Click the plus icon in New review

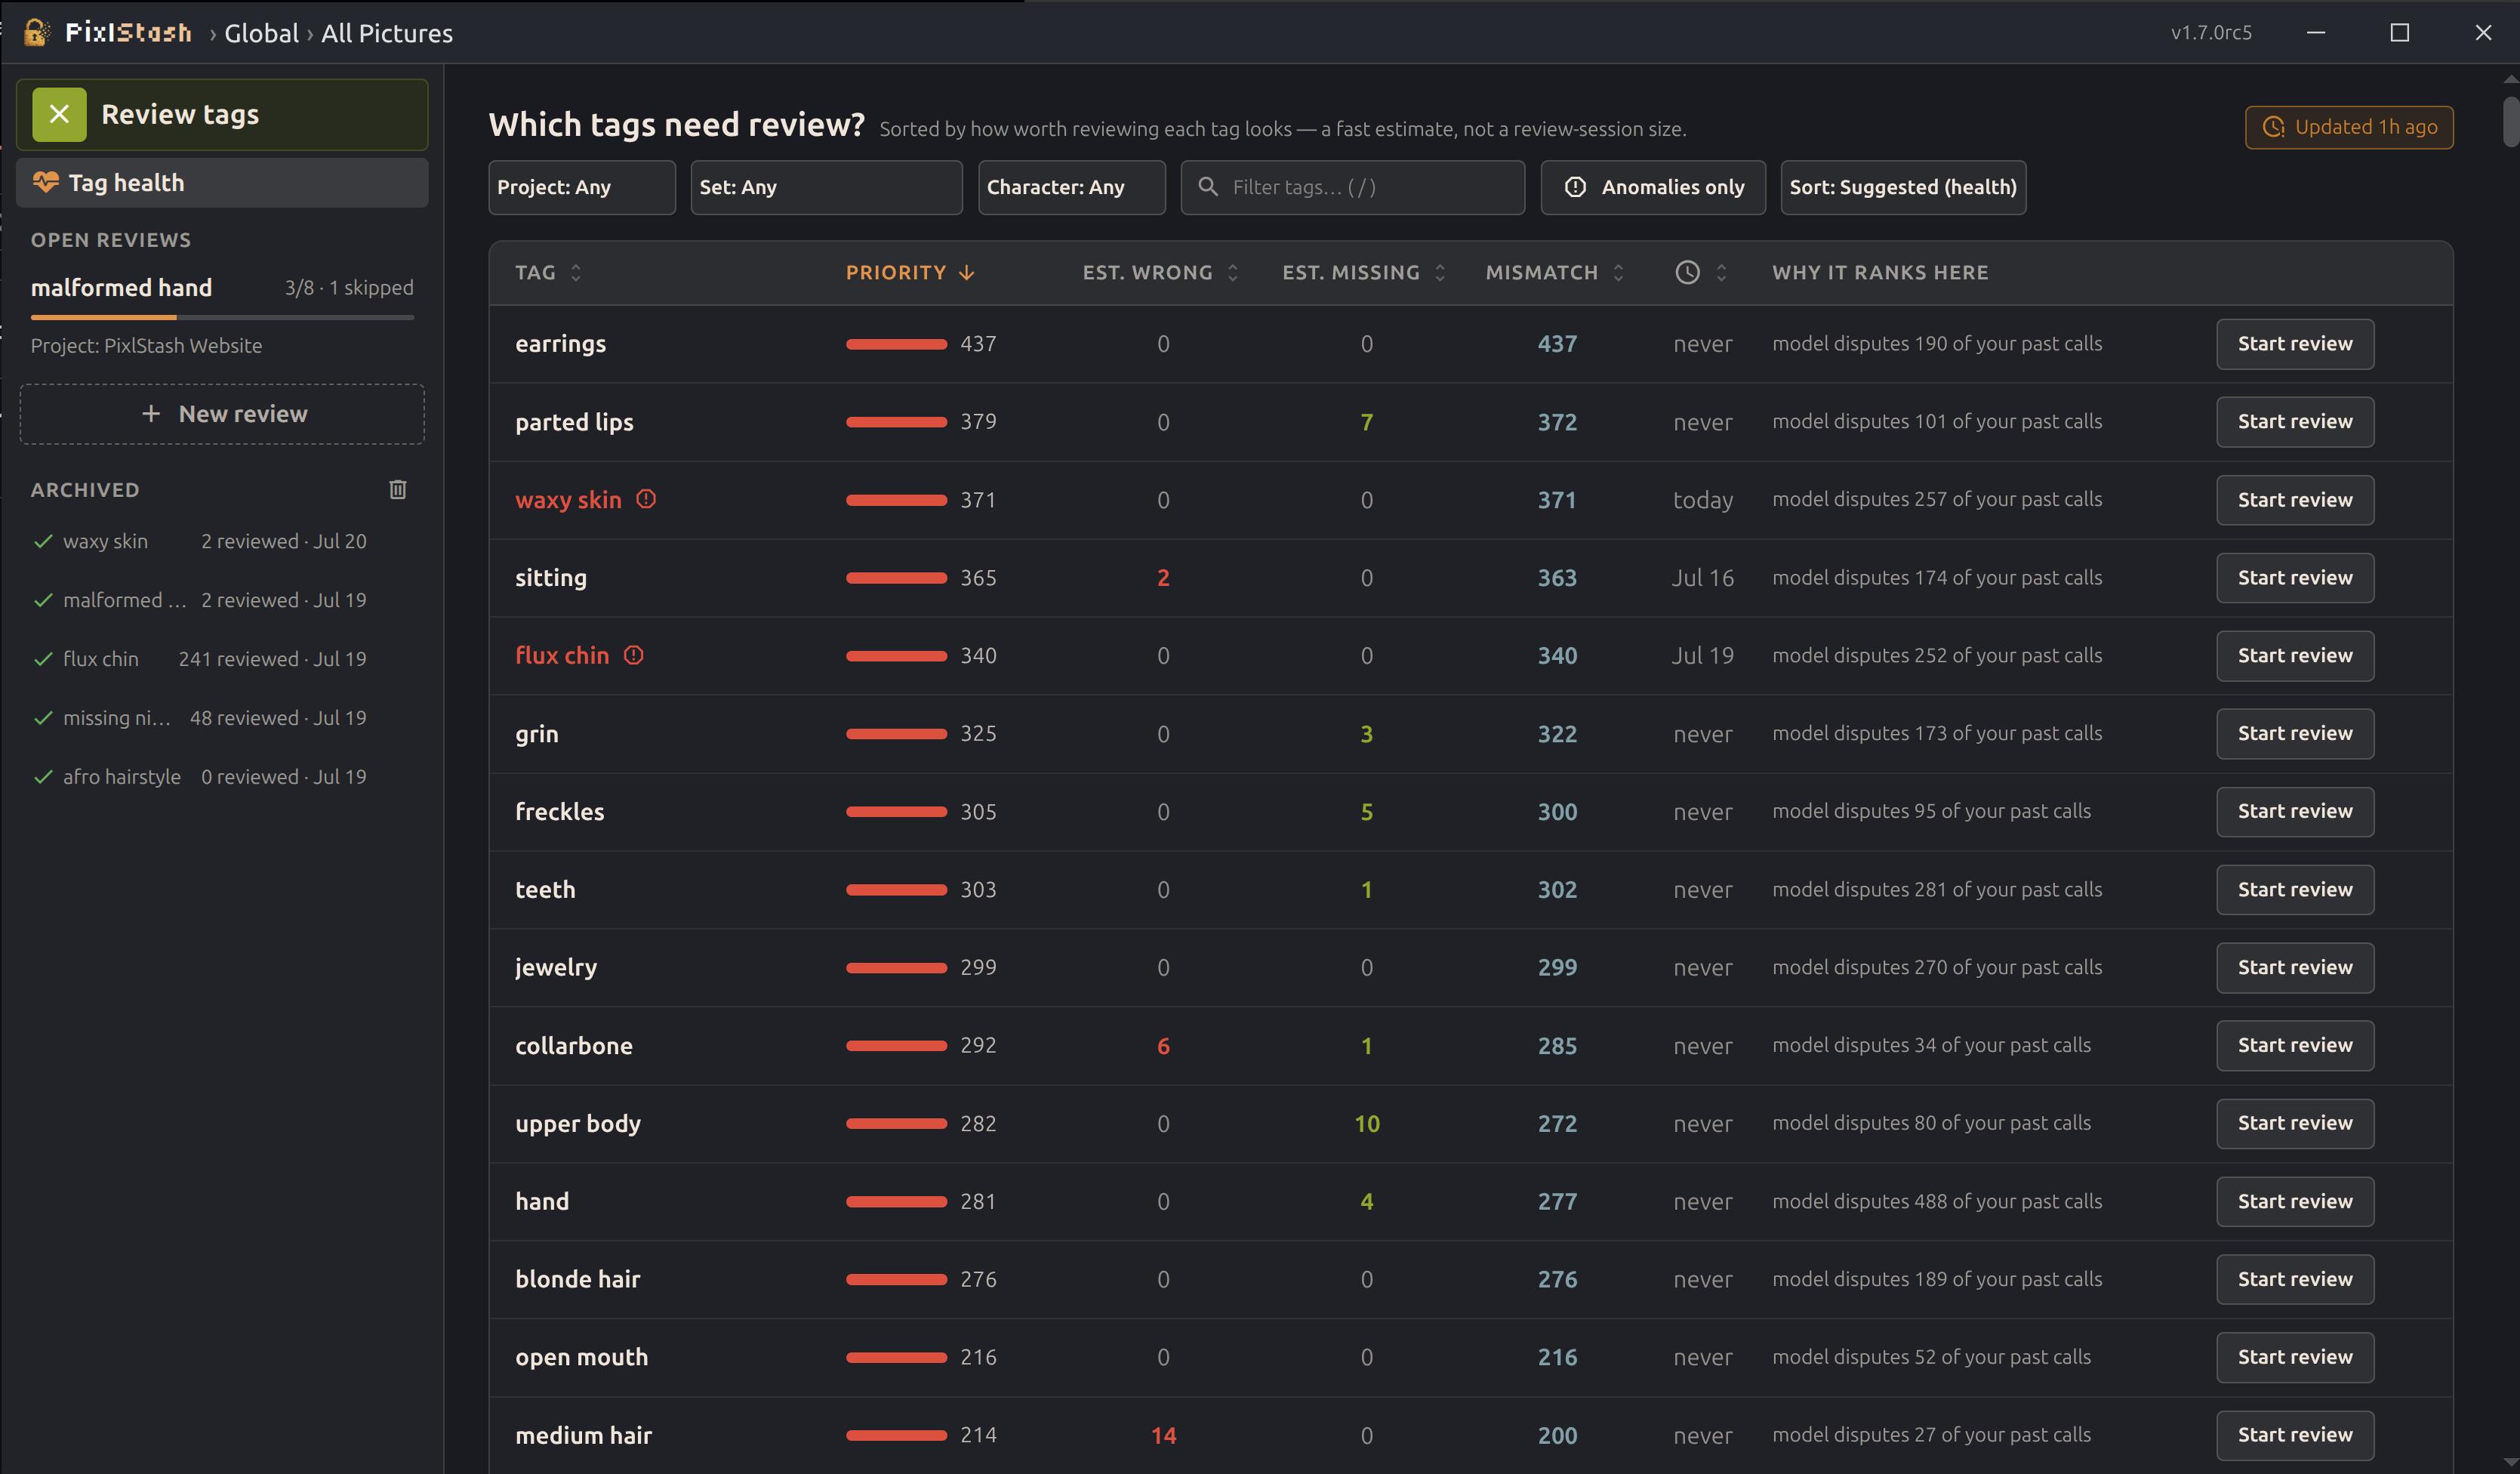[x=151, y=413]
